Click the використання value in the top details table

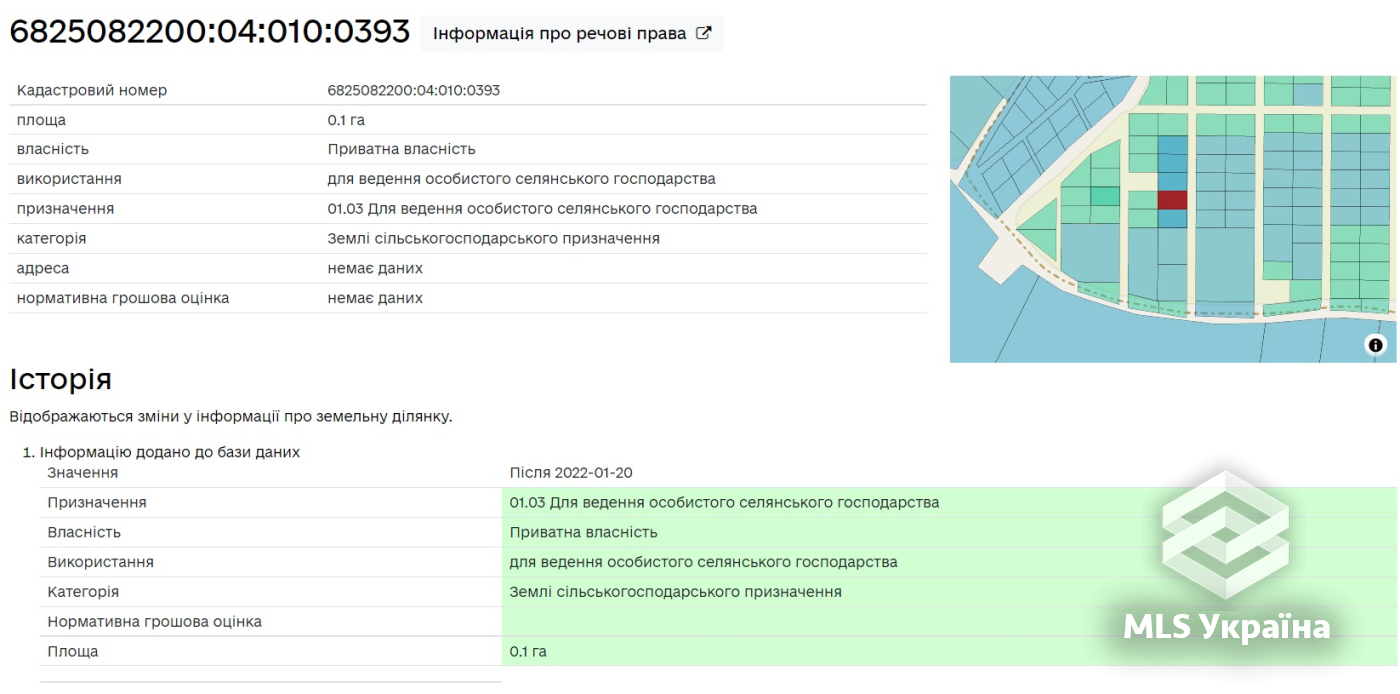coord(522,179)
